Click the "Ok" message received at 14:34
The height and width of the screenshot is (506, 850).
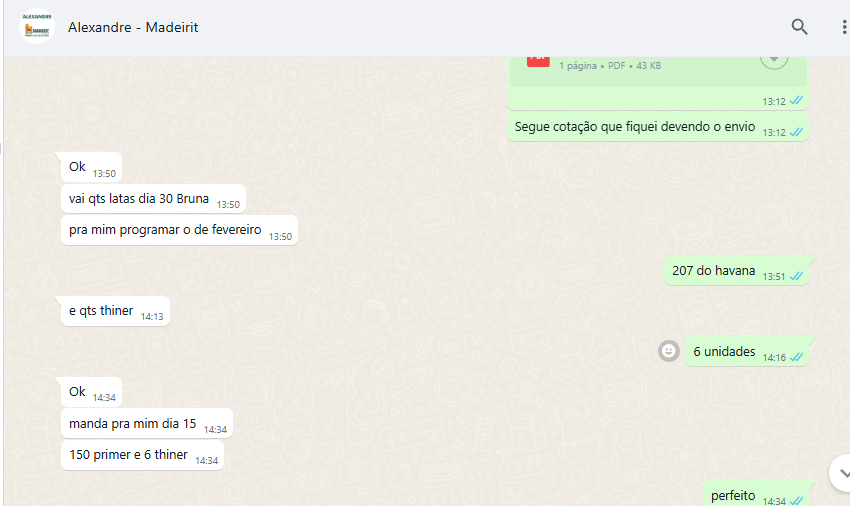point(91,392)
